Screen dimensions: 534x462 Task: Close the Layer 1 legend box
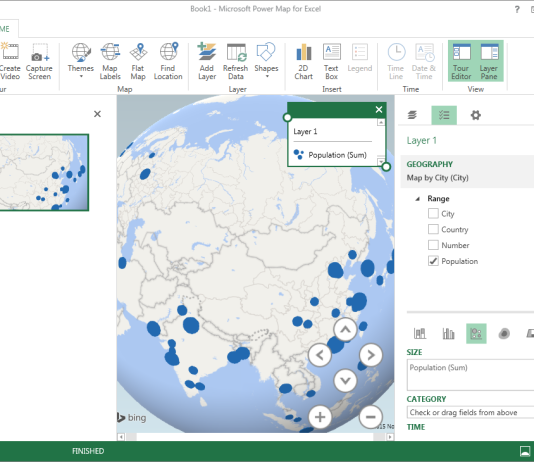pos(379,110)
